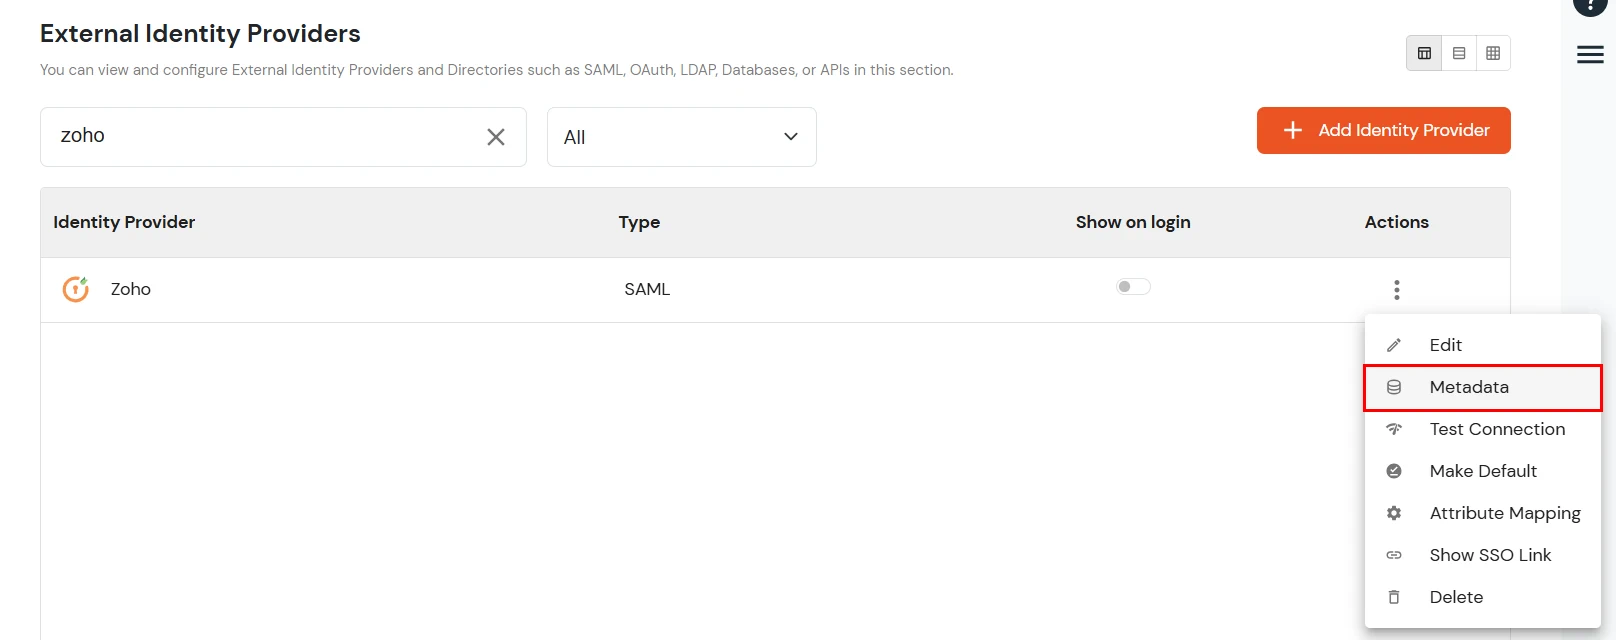Choose Delete from the actions menu
Viewport: 1616px width, 640px height.
click(x=1482, y=597)
